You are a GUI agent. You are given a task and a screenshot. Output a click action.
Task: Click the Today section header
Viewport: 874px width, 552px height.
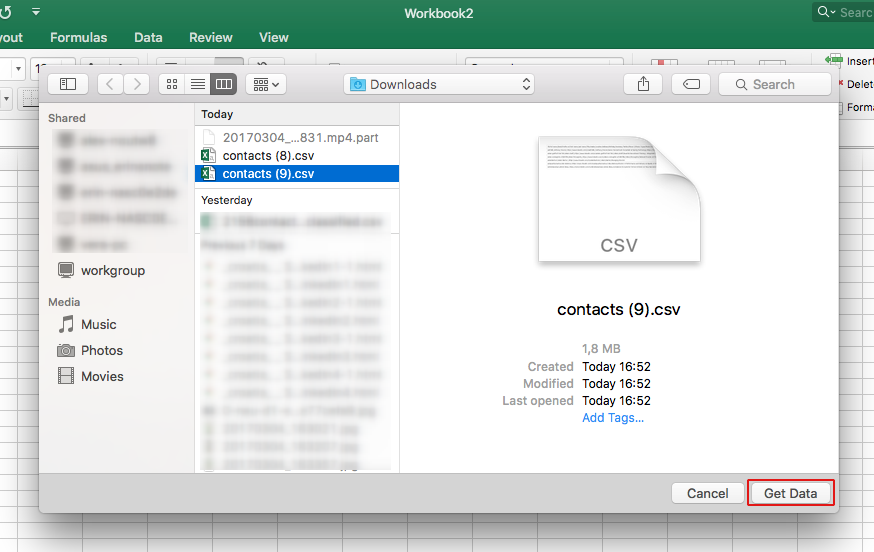(217, 114)
